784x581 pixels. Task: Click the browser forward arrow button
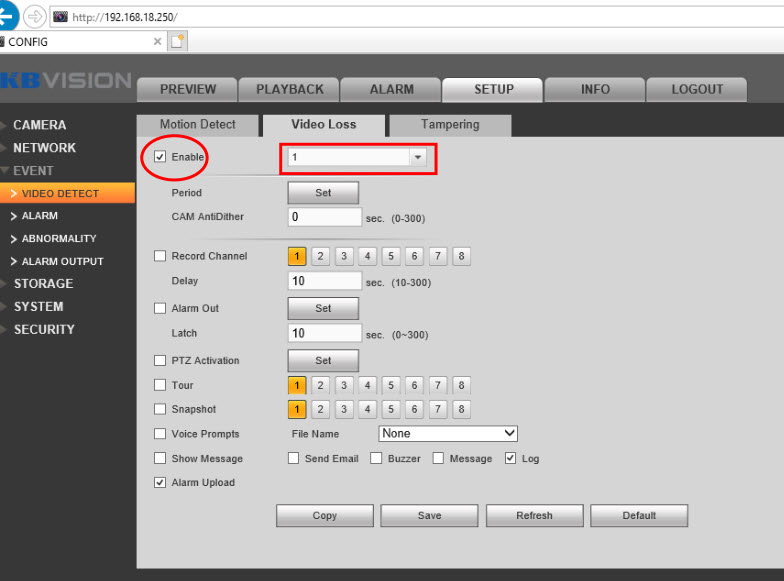[x=35, y=17]
